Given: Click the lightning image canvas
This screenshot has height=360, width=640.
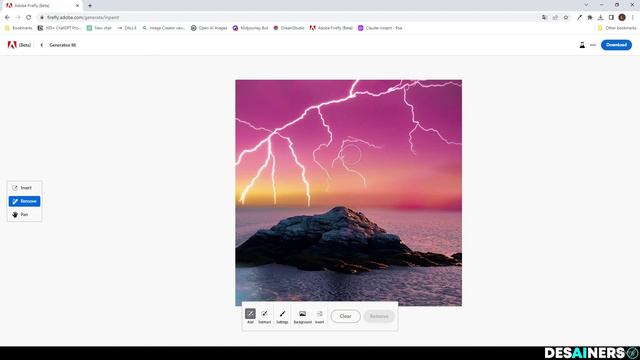Looking at the screenshot, I should [x=349, y=193].
